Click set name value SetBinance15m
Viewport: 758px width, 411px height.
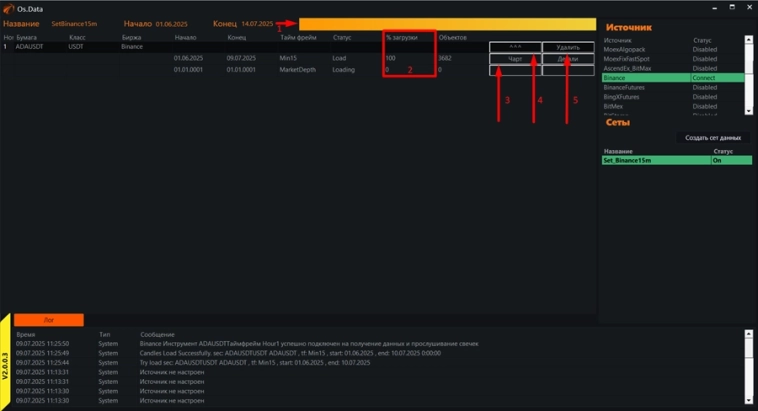74,24
